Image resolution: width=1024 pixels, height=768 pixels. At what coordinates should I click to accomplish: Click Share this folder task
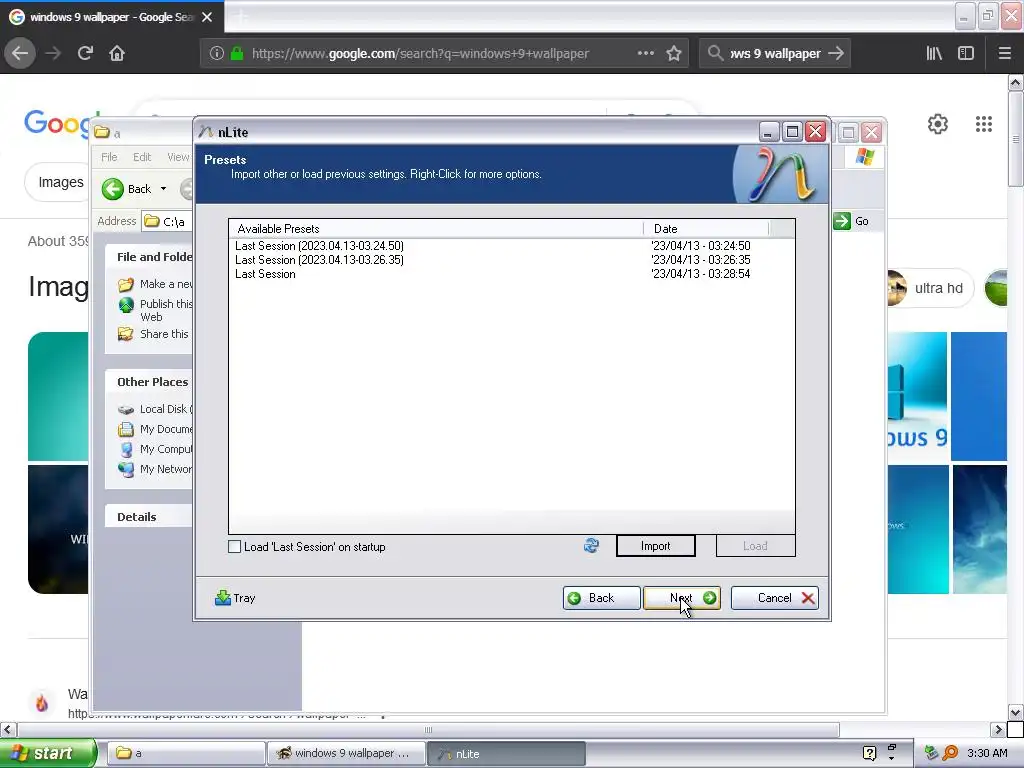click(x=153, y=334)
